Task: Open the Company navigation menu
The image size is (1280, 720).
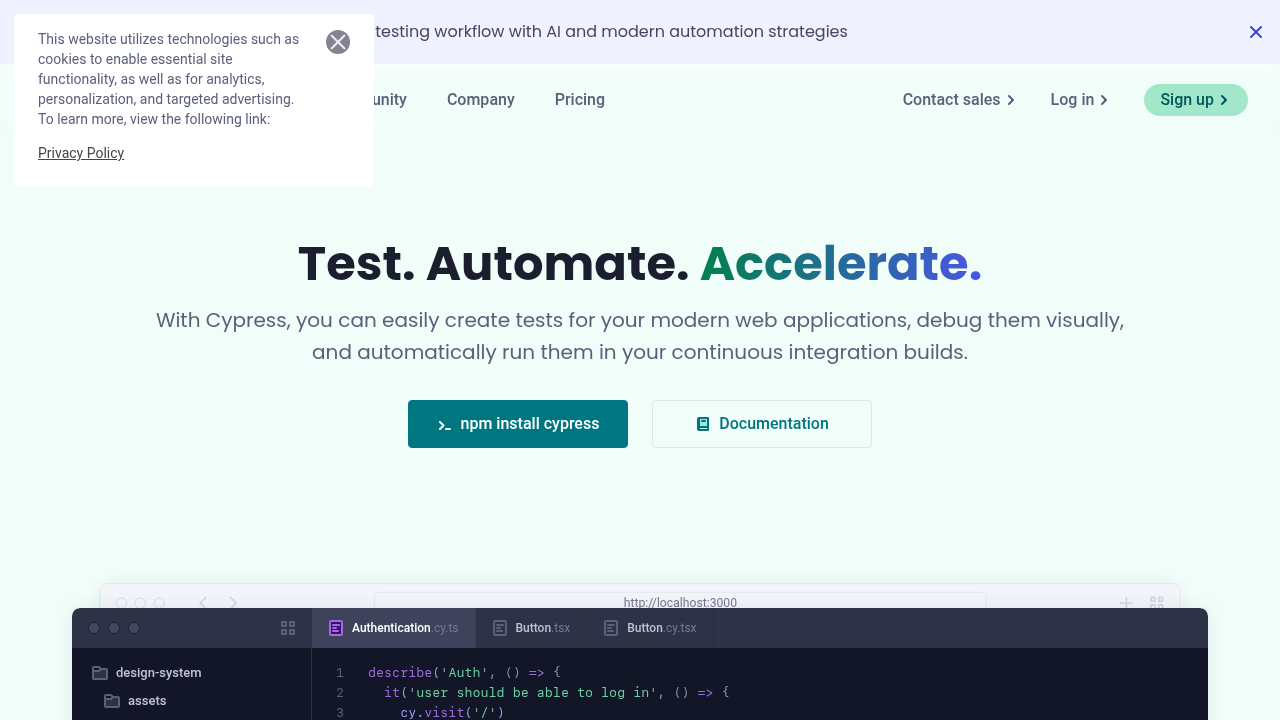Action: tap(480, 100)
